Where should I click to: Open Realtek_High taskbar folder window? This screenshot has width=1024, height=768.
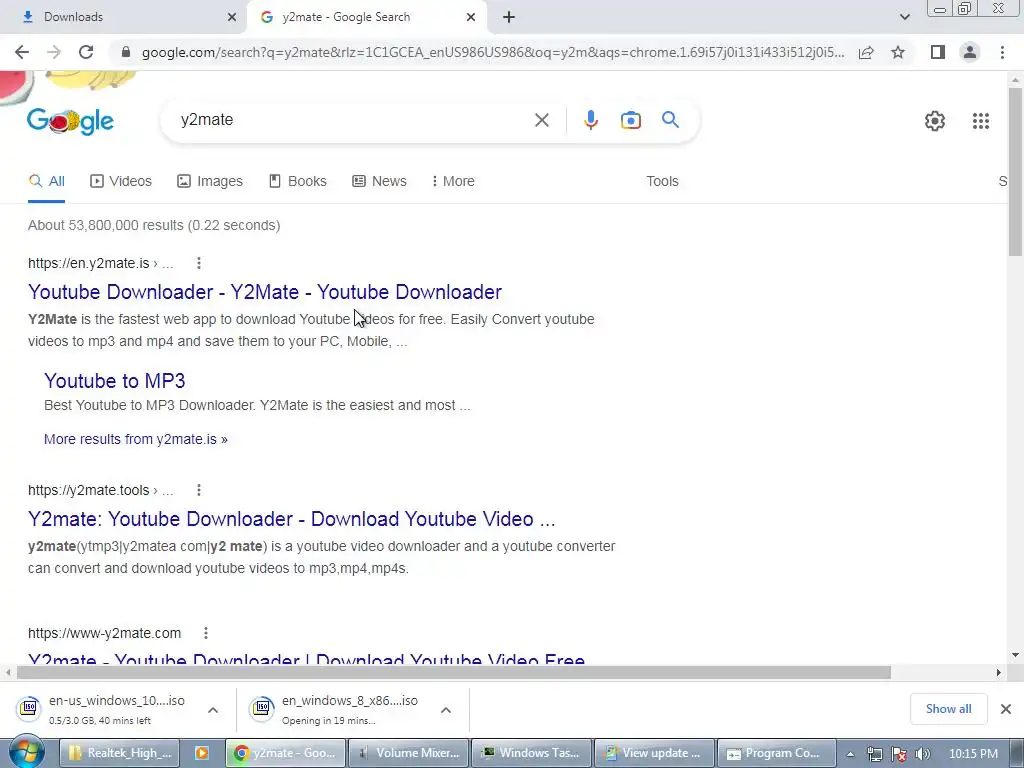(x=120, y=753)
